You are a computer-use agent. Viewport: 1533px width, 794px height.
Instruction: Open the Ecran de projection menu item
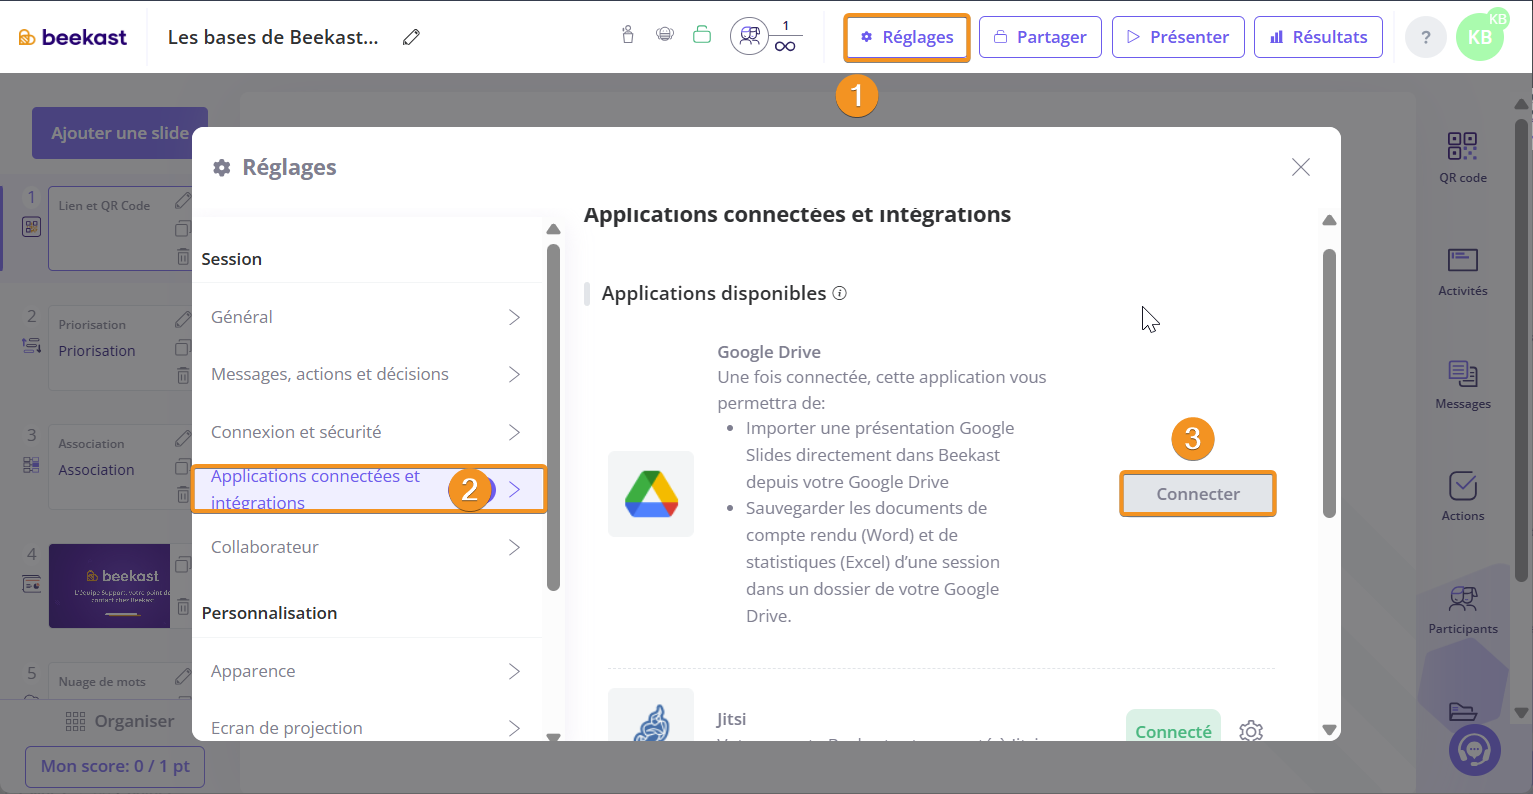pyautogui.click(x=368, y=728)
